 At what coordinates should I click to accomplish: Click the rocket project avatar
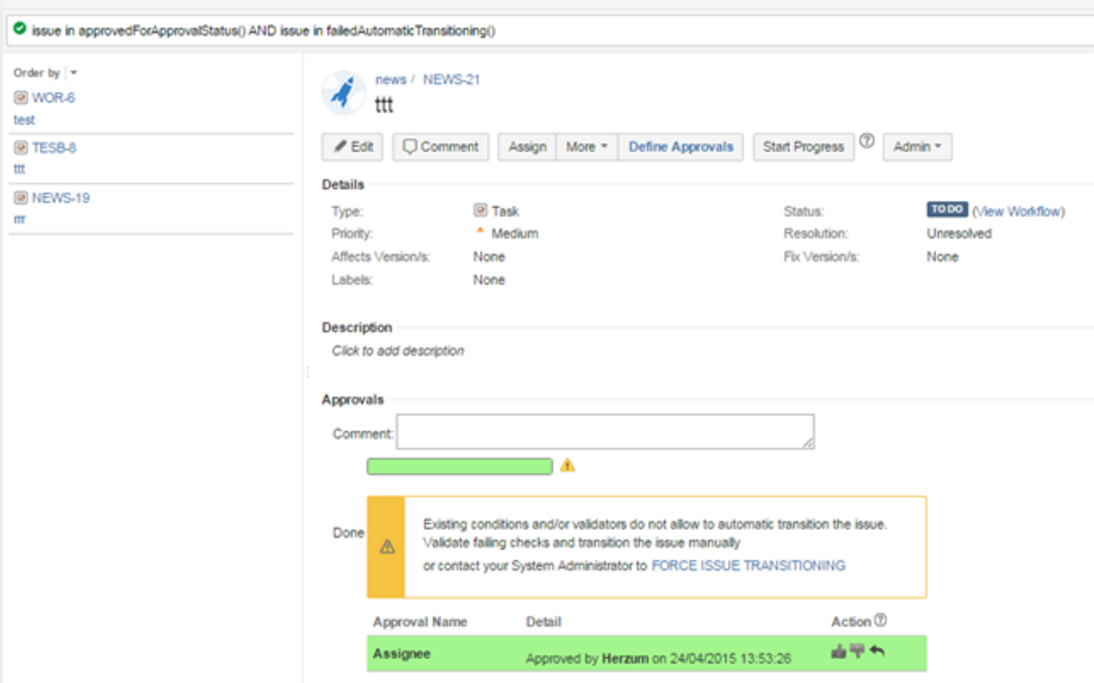point(343,93)
